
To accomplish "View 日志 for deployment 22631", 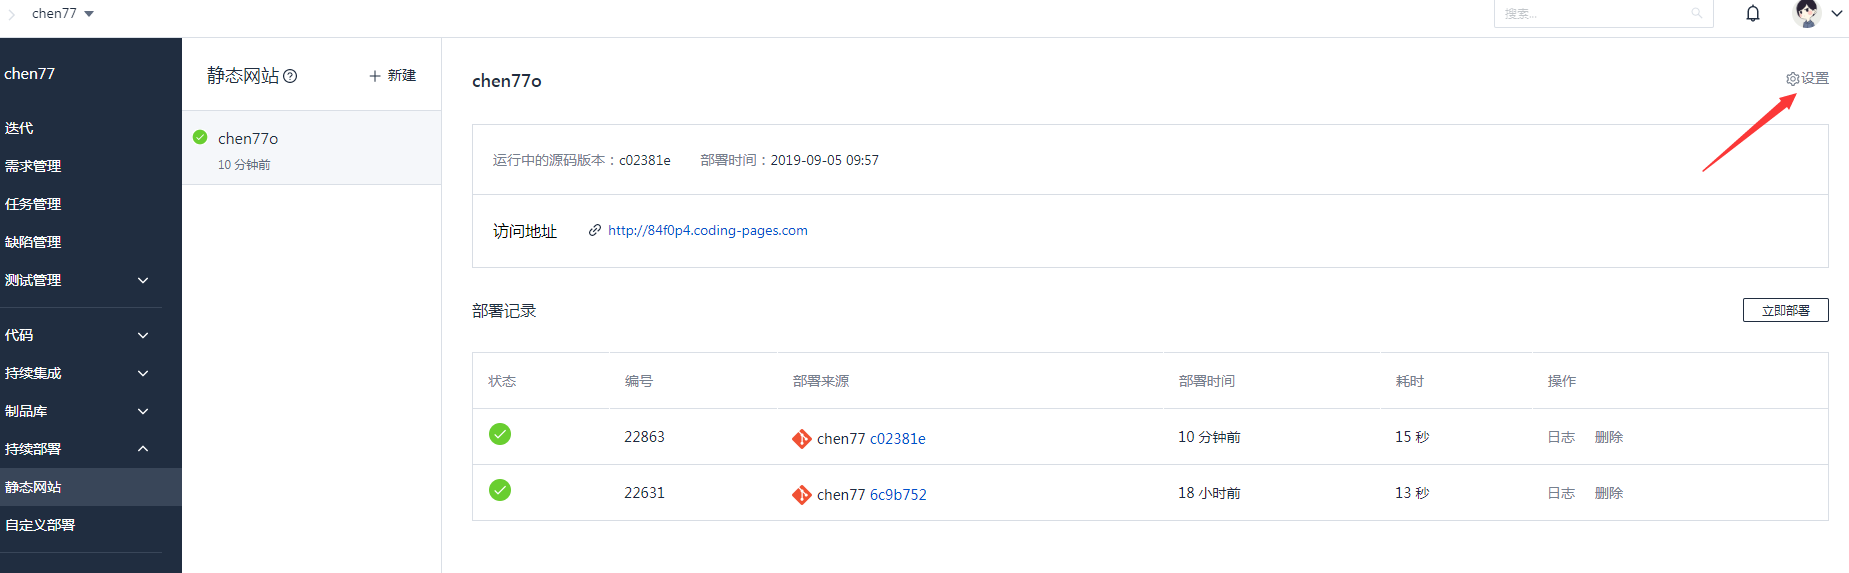I will [1561, 493].
